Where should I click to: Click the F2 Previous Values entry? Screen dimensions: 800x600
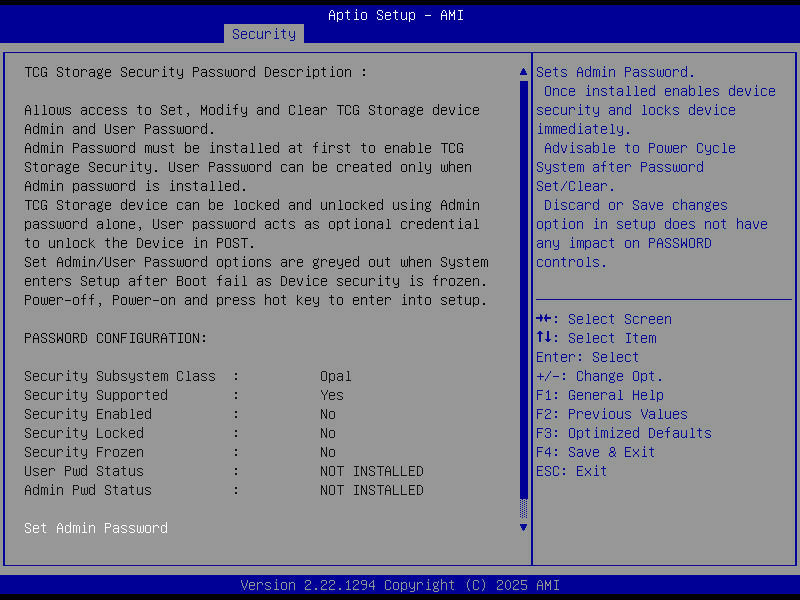point(618,414)
